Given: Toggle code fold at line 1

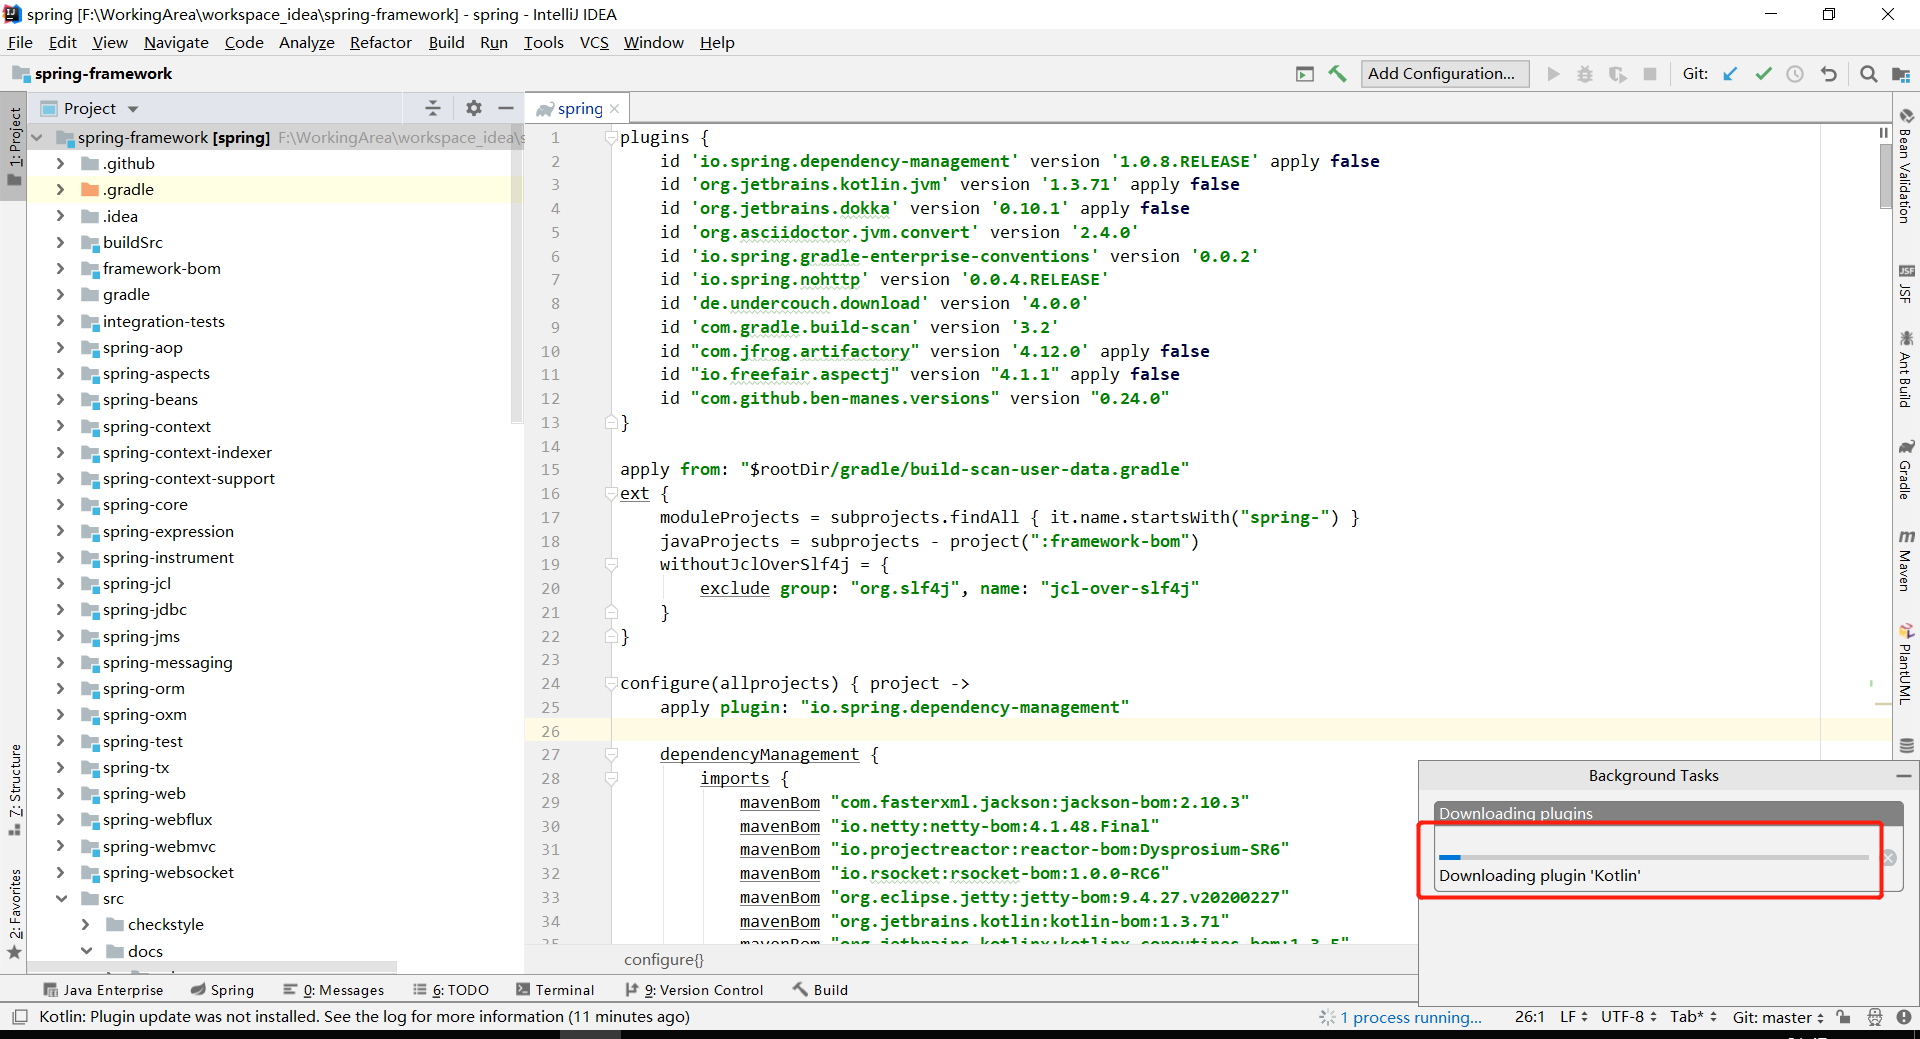Looking at the screenshot, I should point(611,138).
